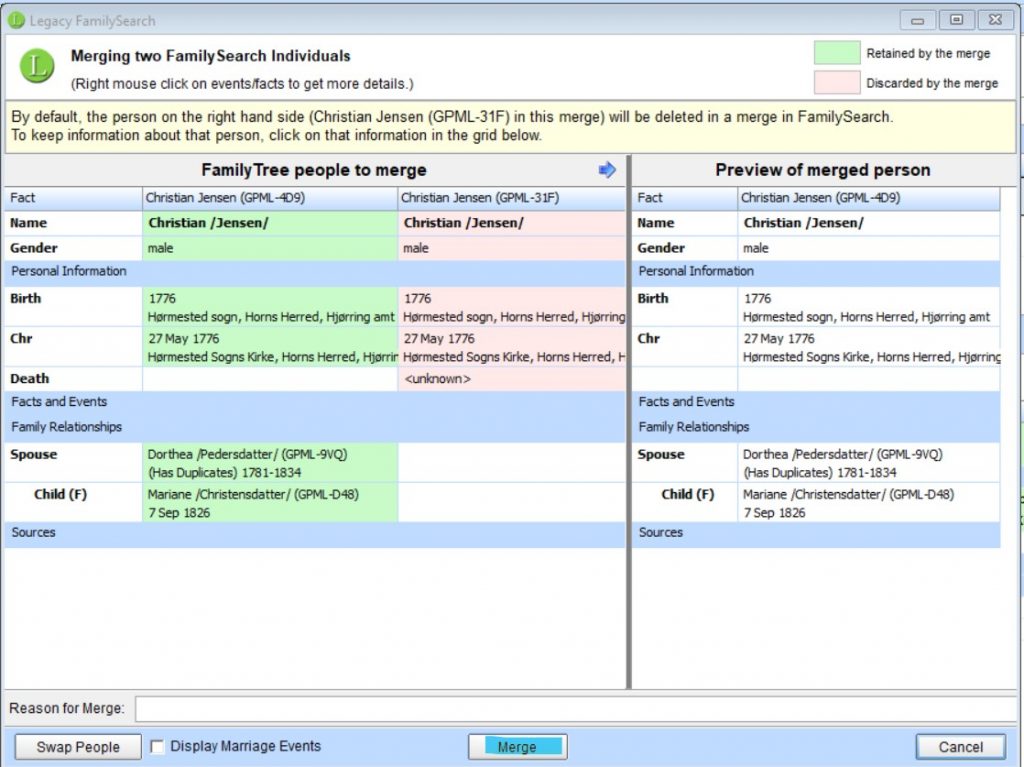The image size is (1024, 767).
Task: Click the Personal Information section row in the merge grid
Action: [315, 272]
